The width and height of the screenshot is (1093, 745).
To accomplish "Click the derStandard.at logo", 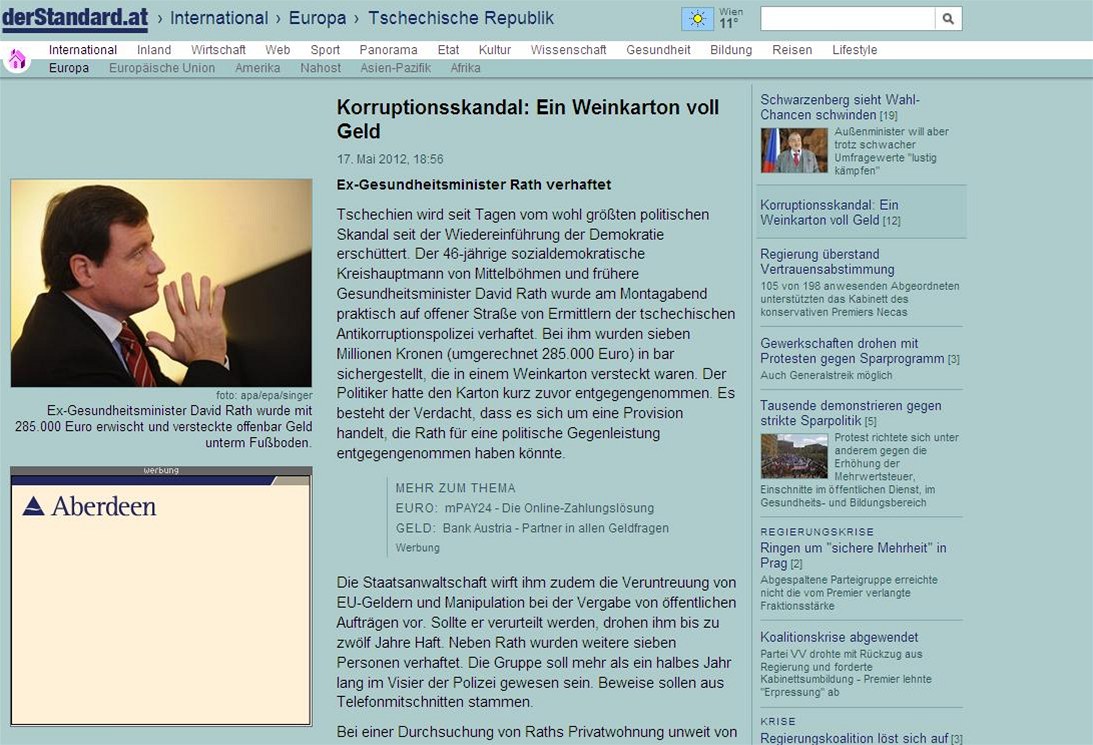I will click(x=75, y=18).
